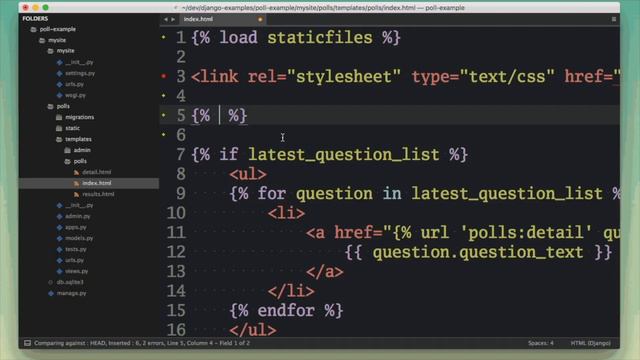Click the previous tab arrow
The width and height of the screenshot is (640, 360).
tap(166, 19)
